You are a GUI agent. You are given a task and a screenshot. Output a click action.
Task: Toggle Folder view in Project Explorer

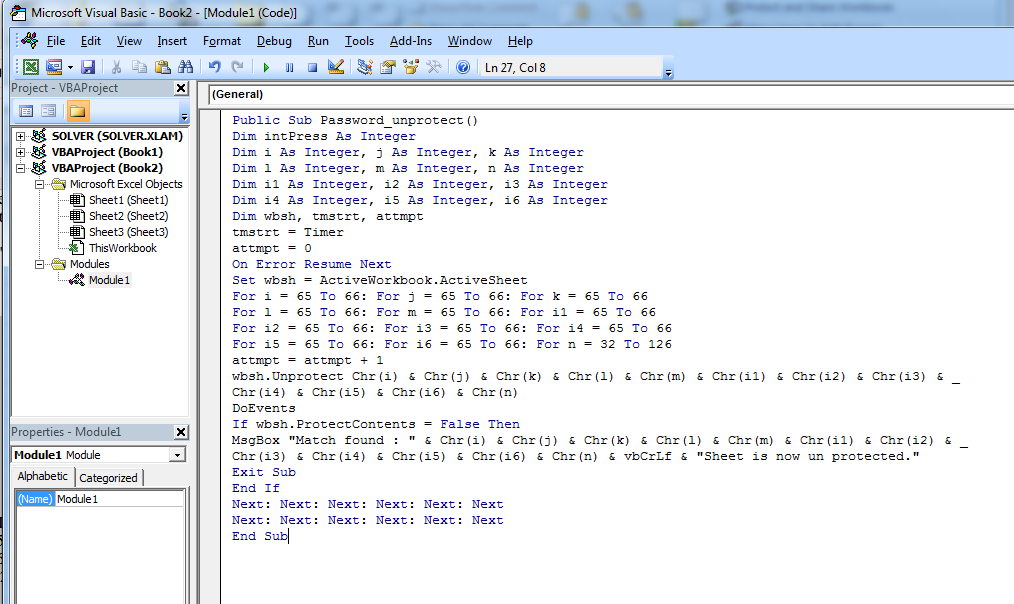click(77, 110)
